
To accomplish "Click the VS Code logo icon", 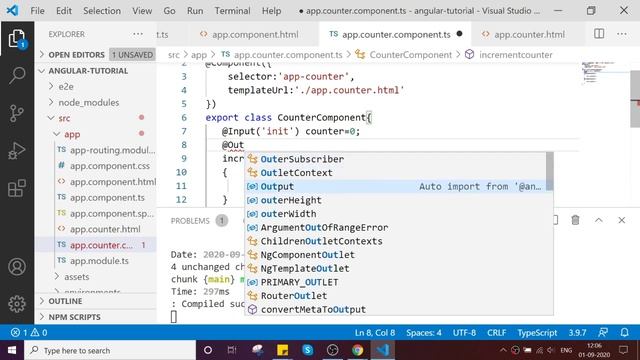I will click(x=12, y=10).
